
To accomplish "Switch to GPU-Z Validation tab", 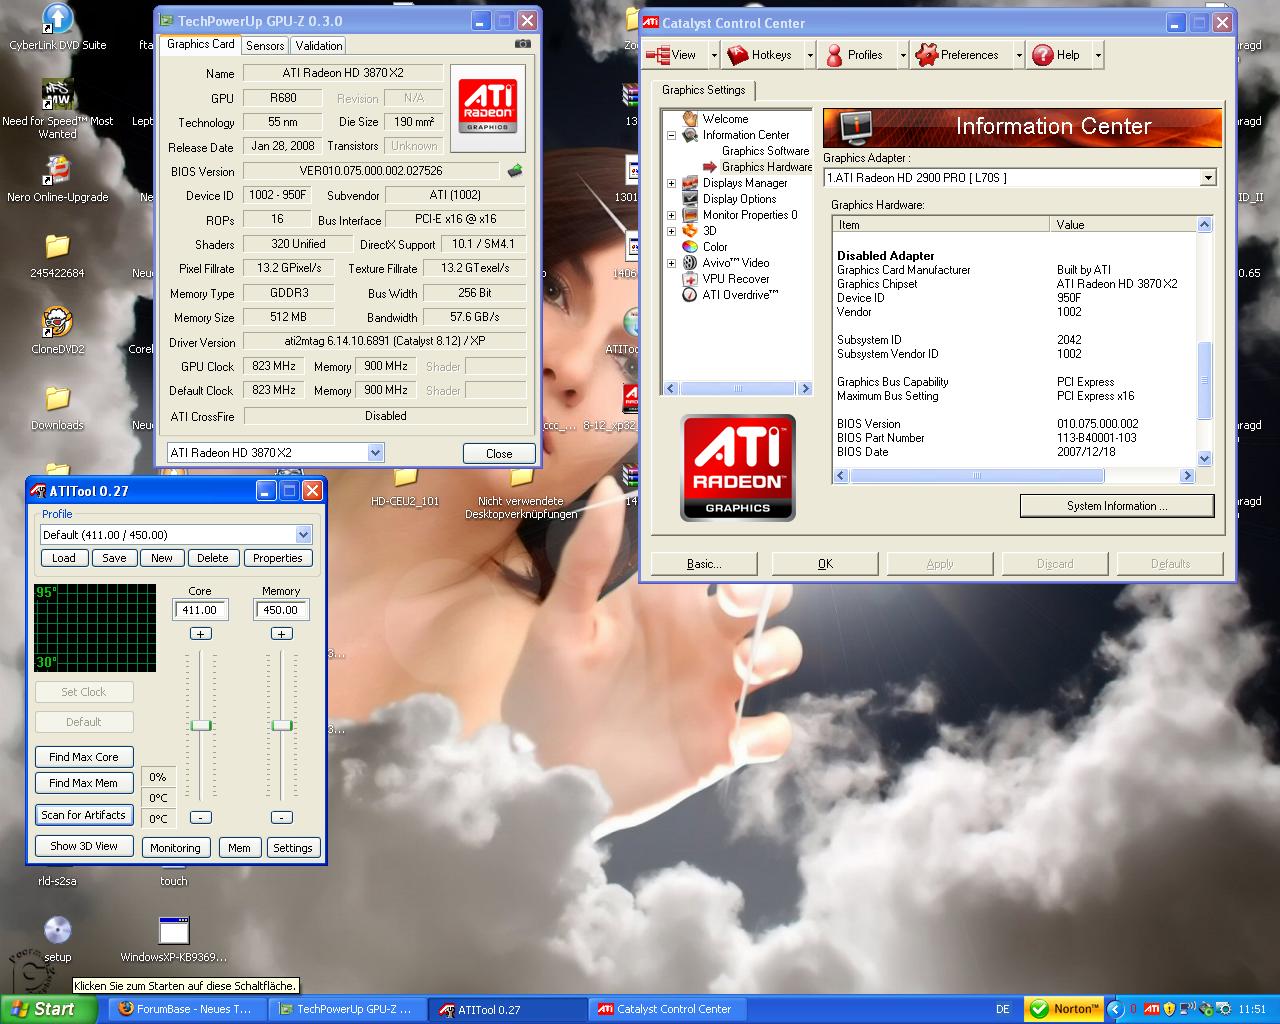I will (x=319, y=45).
